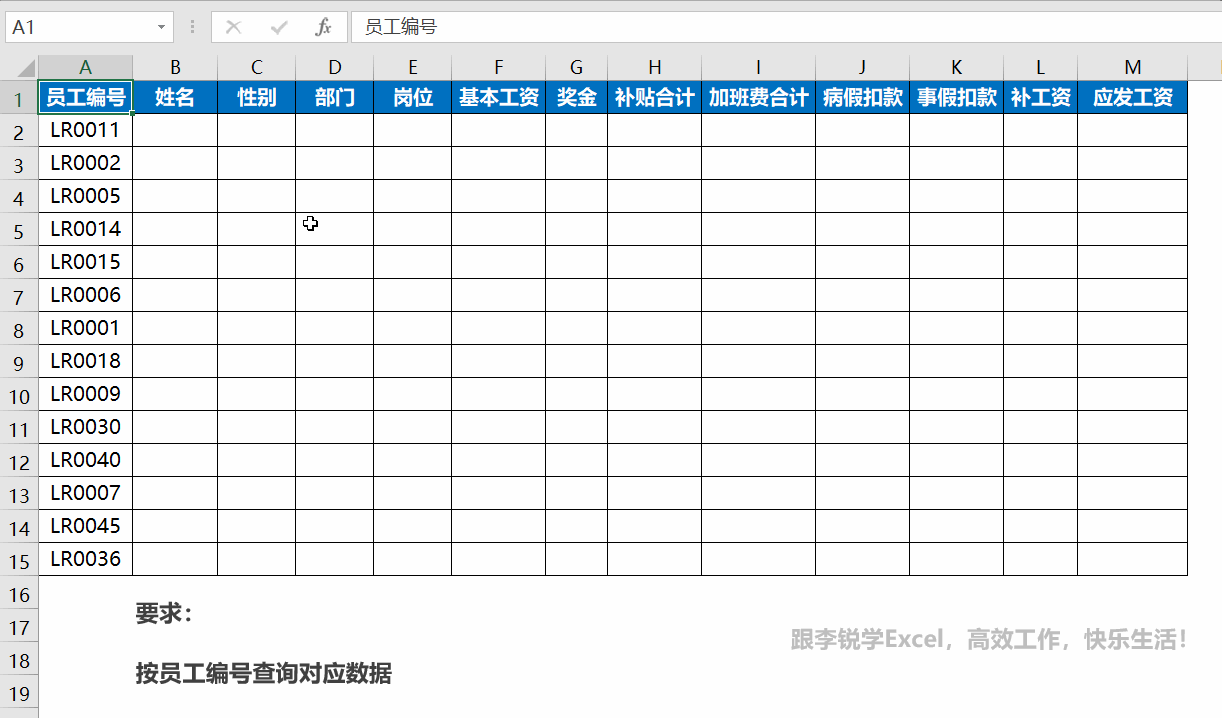The width and height of the screenshot is (1222, 718).
Task: Select the cell containing LR0002
Action: (x=86, y=163)
